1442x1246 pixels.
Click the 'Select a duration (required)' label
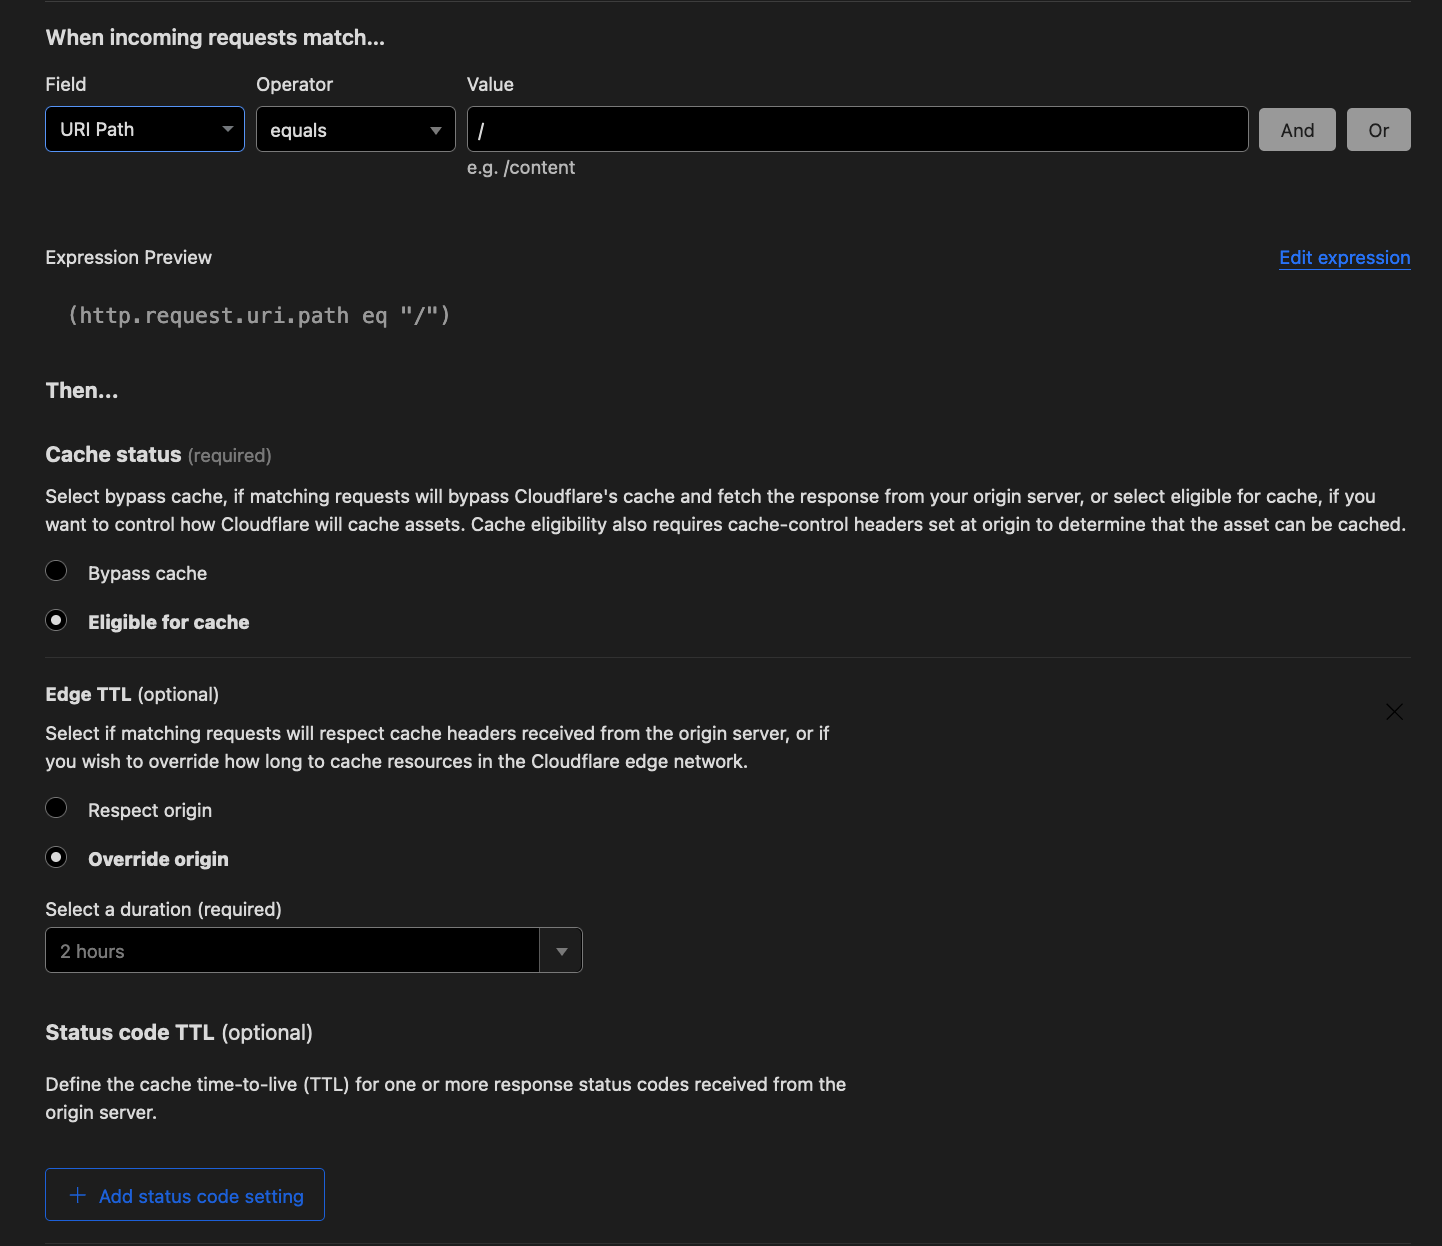[164, 909]
